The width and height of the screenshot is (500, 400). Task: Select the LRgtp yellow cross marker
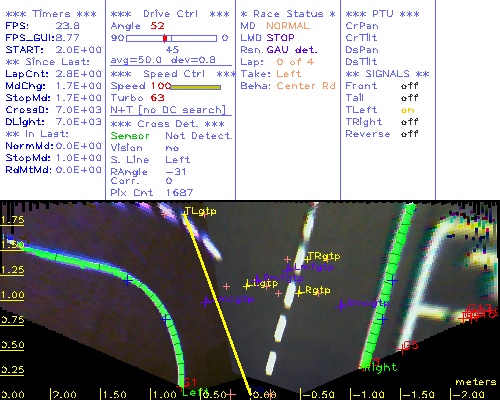click(299, 293)
